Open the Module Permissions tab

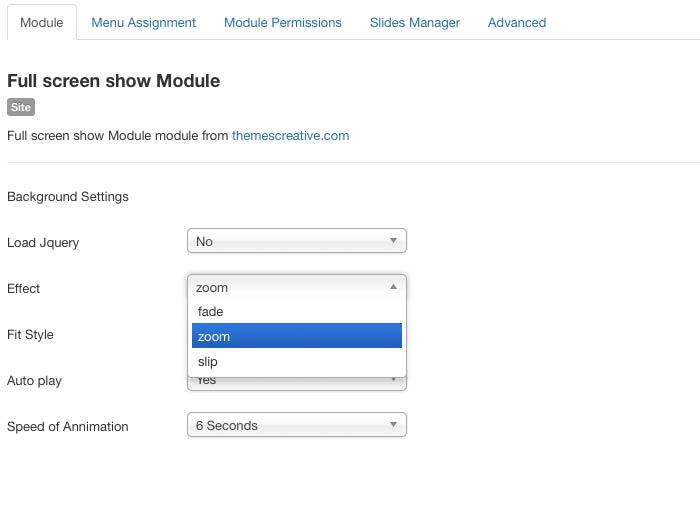click(x=282, y=22)
